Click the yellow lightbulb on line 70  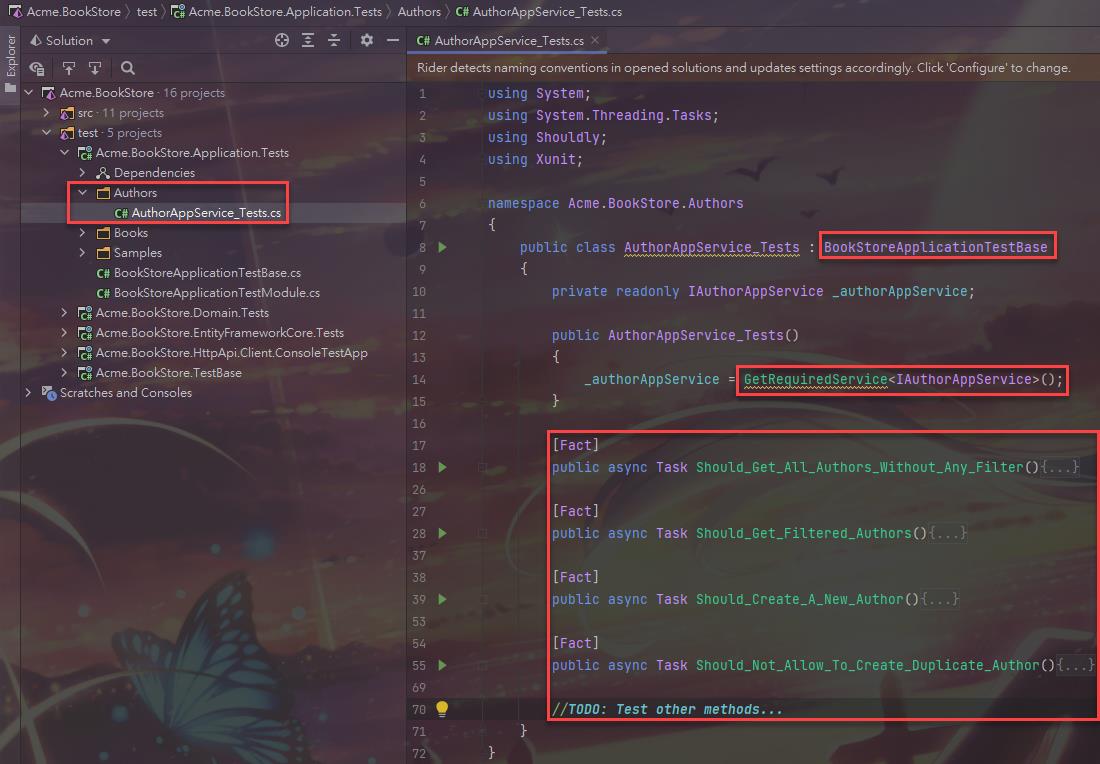(x=442, y=709)
